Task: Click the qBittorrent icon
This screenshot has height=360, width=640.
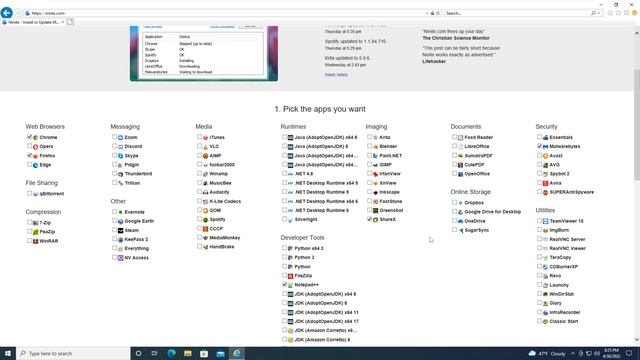Action: 36,194
